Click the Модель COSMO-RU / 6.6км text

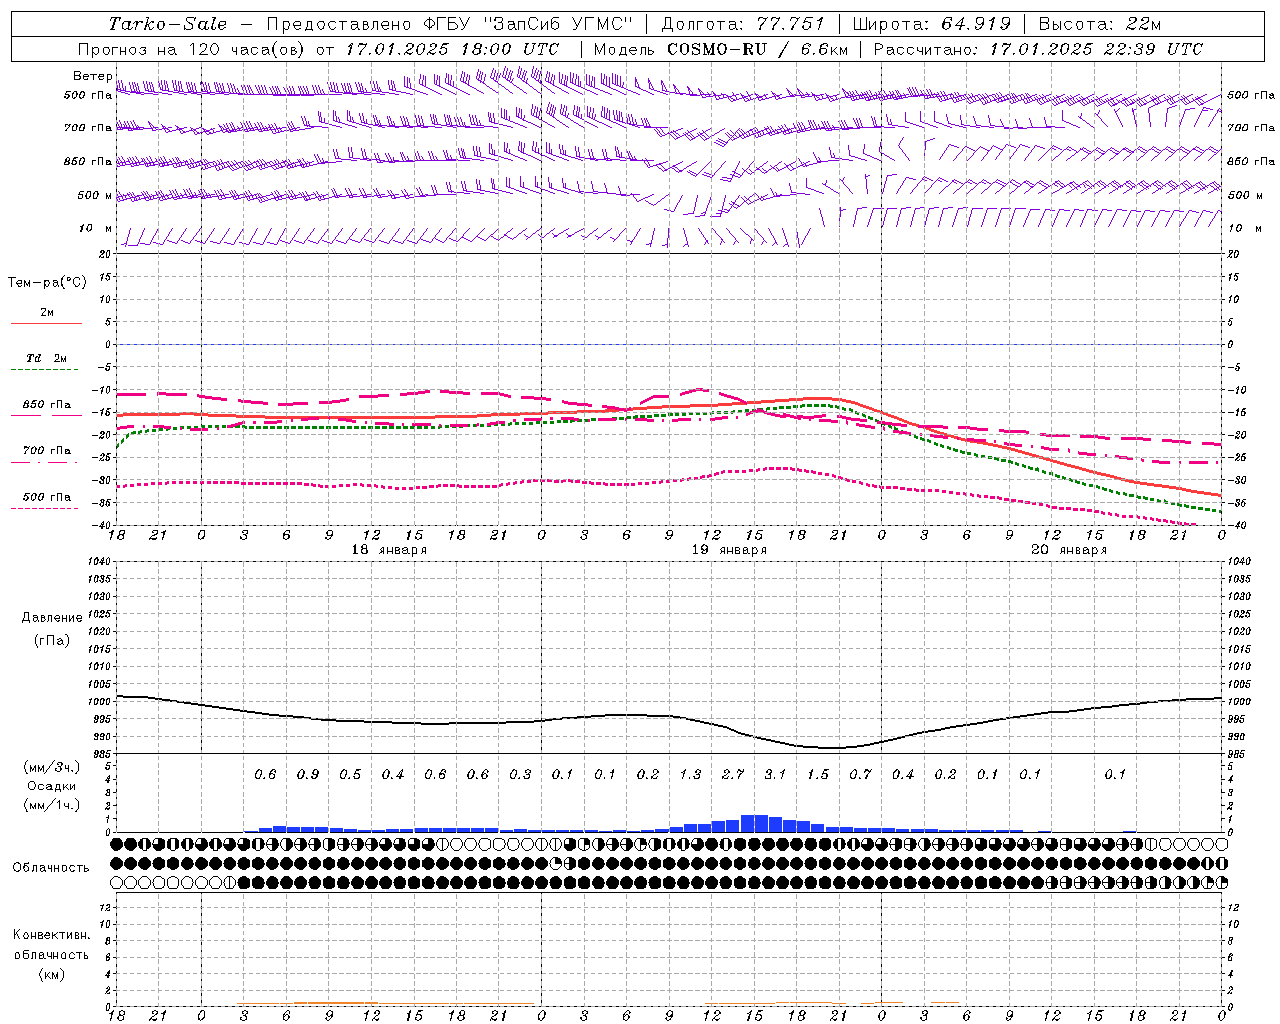(720, 49)
